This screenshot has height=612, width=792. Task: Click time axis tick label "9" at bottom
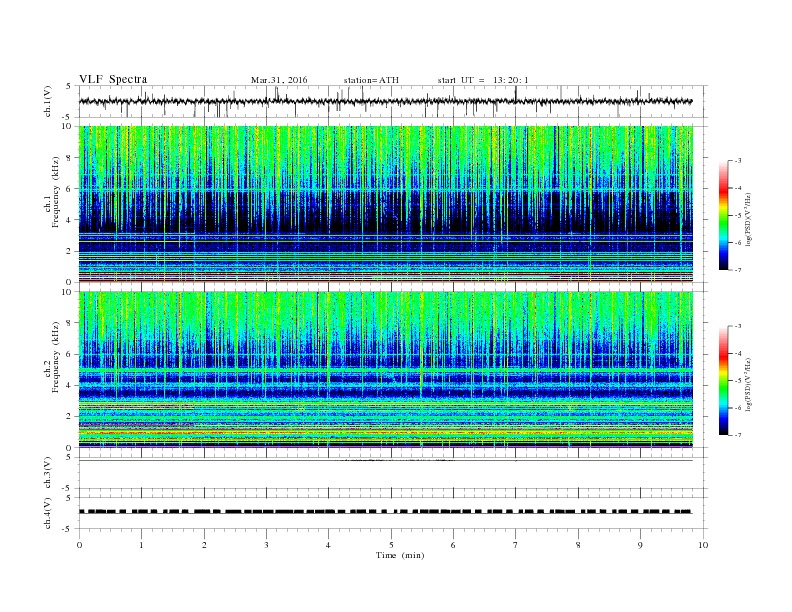(640, 545)
